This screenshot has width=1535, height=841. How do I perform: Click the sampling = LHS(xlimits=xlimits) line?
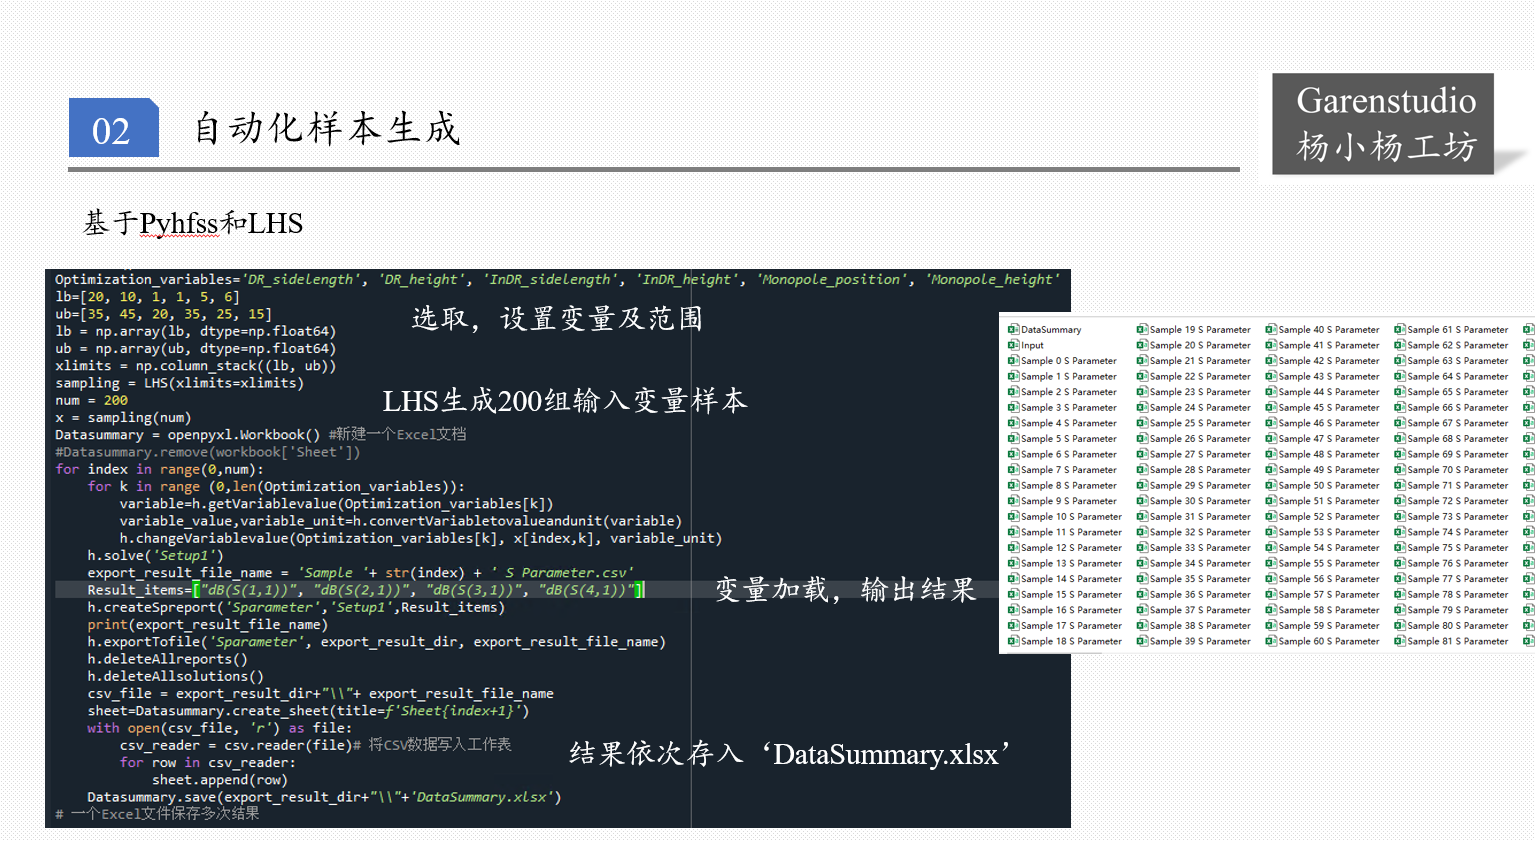pyautogui.click(x=179, y=383)
